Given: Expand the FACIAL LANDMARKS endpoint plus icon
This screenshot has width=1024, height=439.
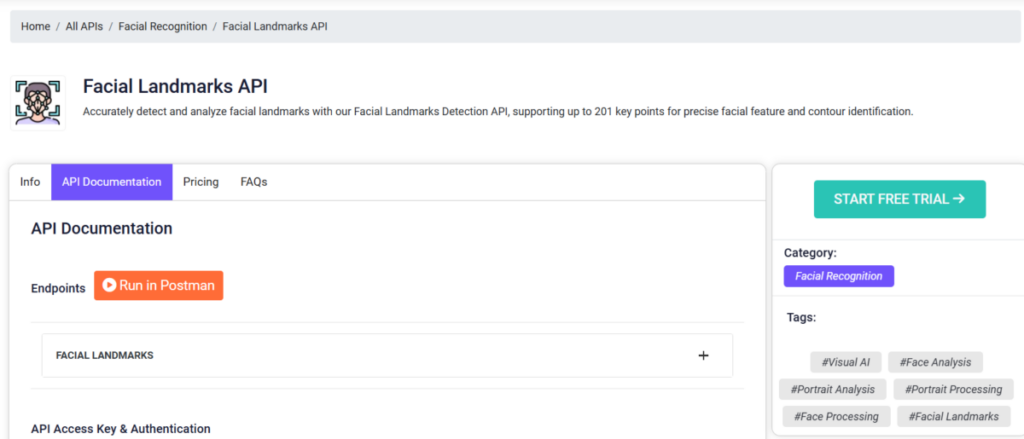Looking at the screenshot, I should point(703,356).
